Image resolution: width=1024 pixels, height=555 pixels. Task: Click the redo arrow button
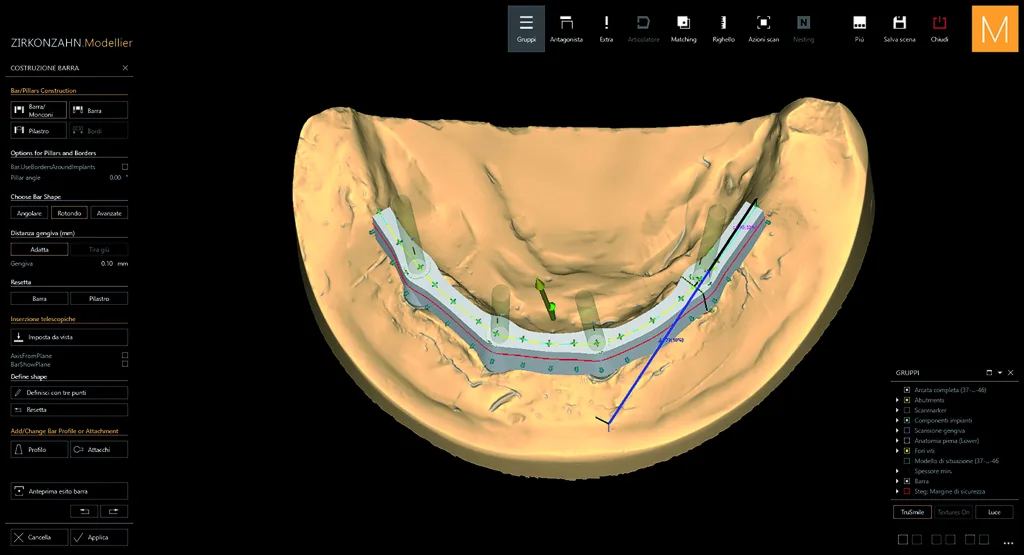(x=114, y=511)
